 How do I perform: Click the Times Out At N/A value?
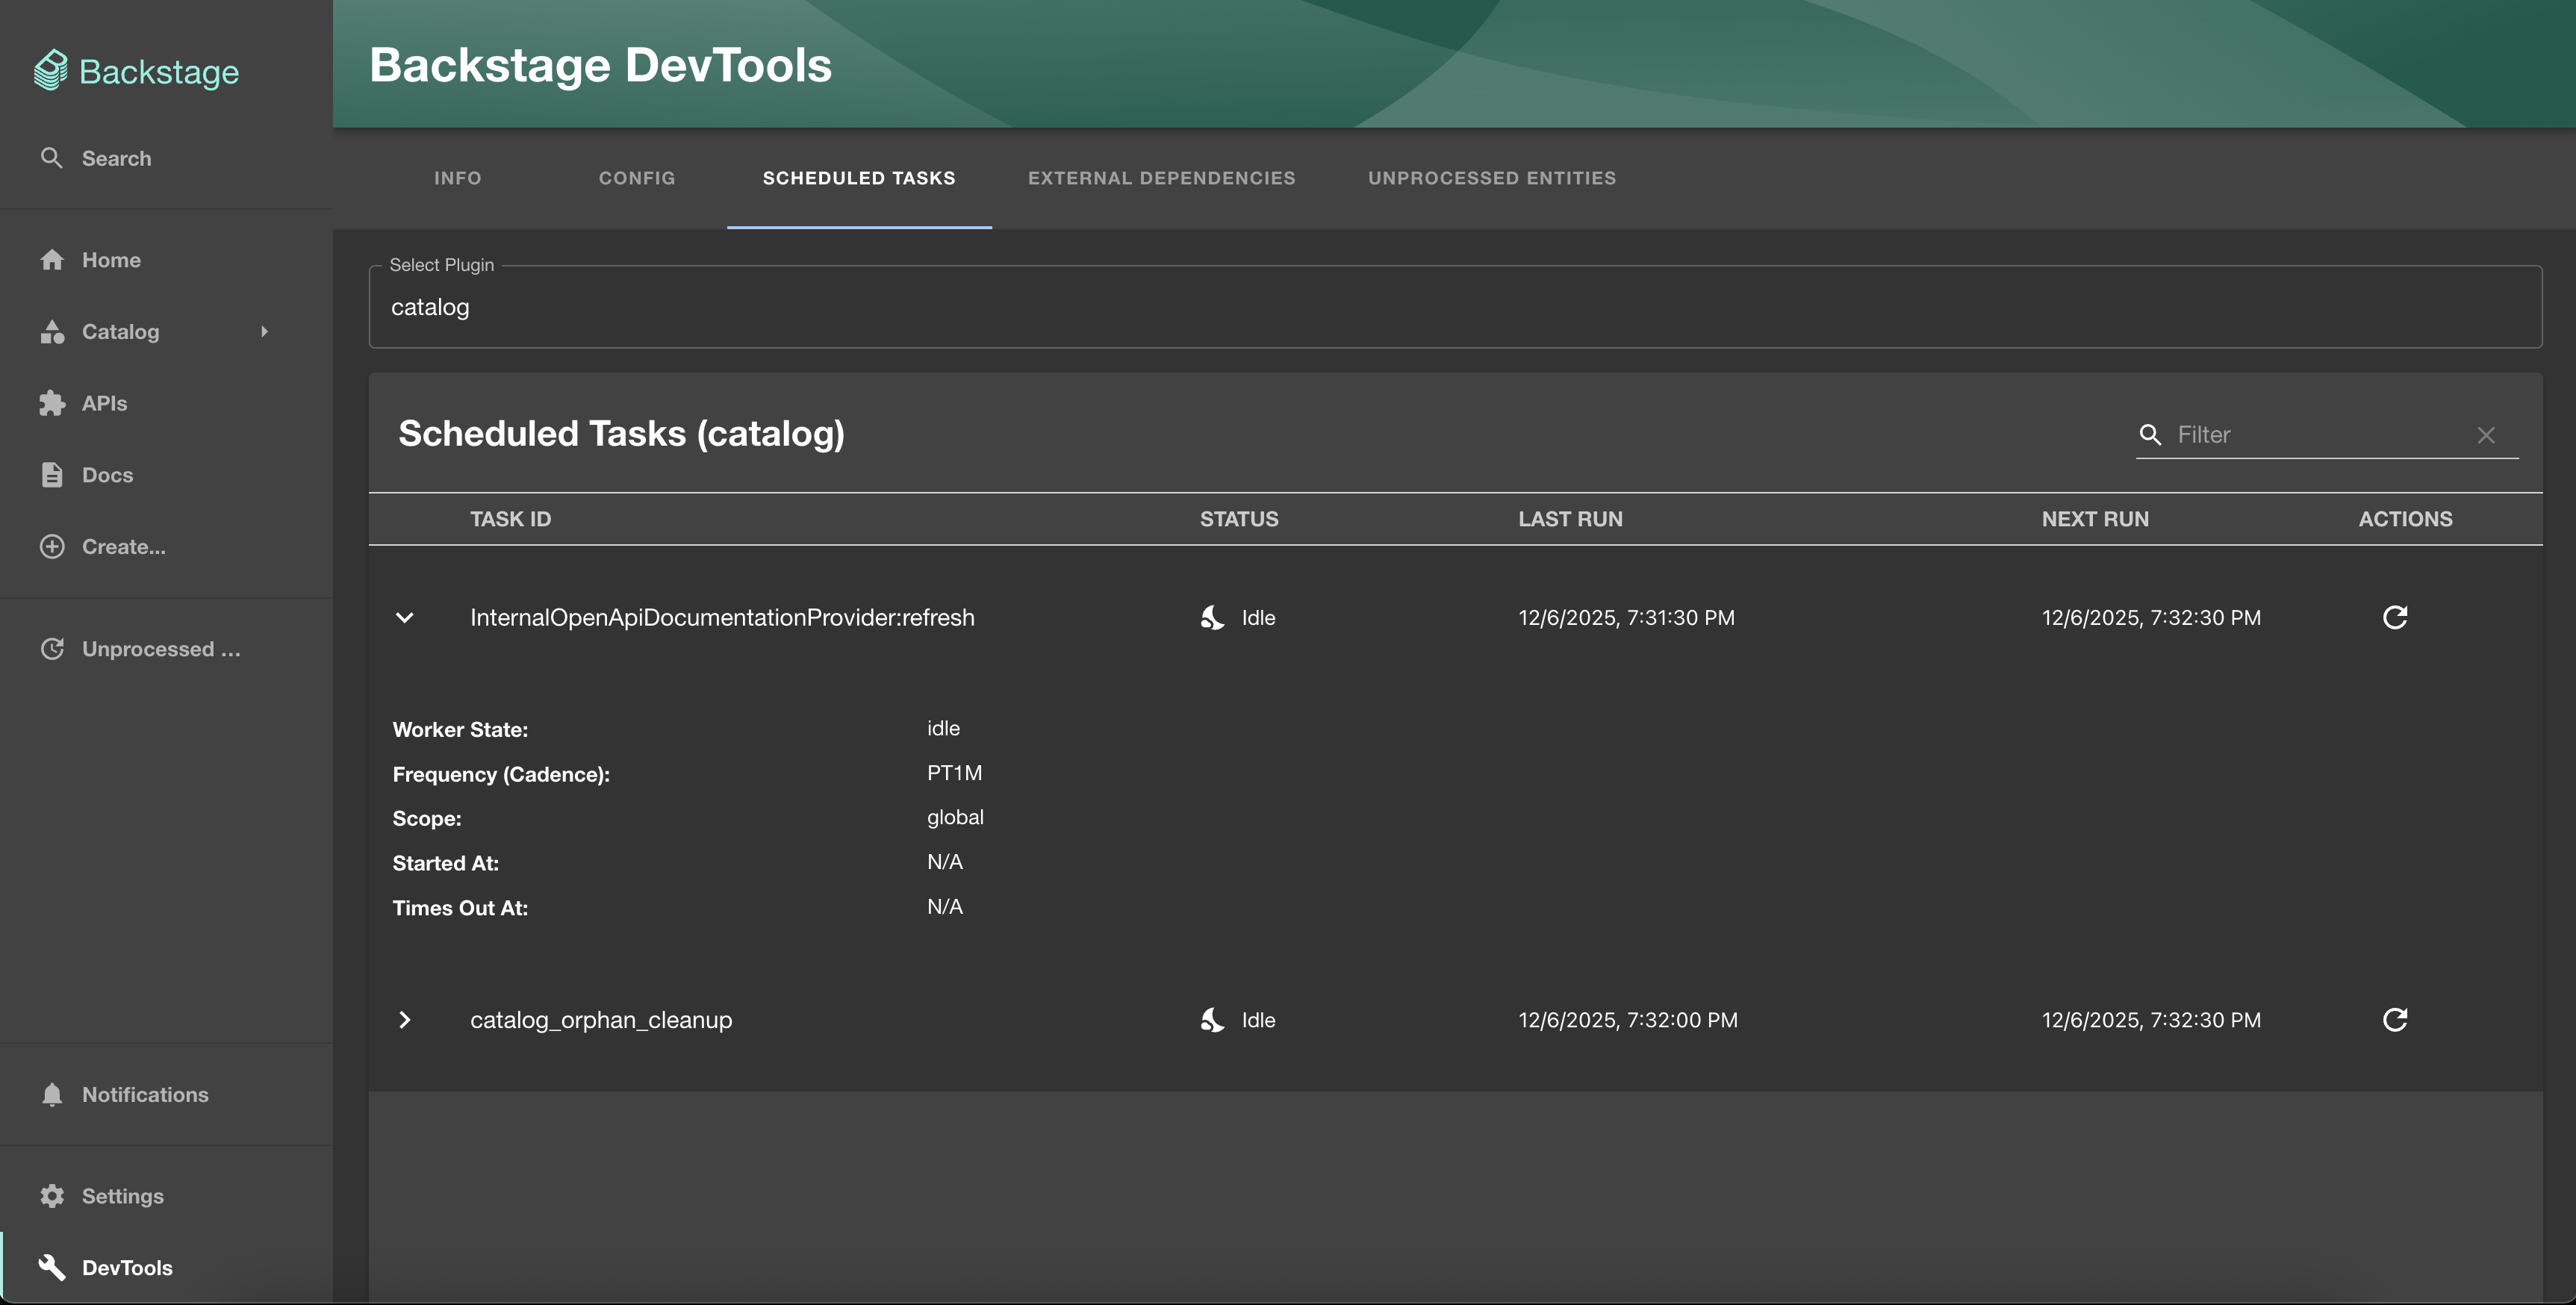pyautogui.click(x=944, y=907)
